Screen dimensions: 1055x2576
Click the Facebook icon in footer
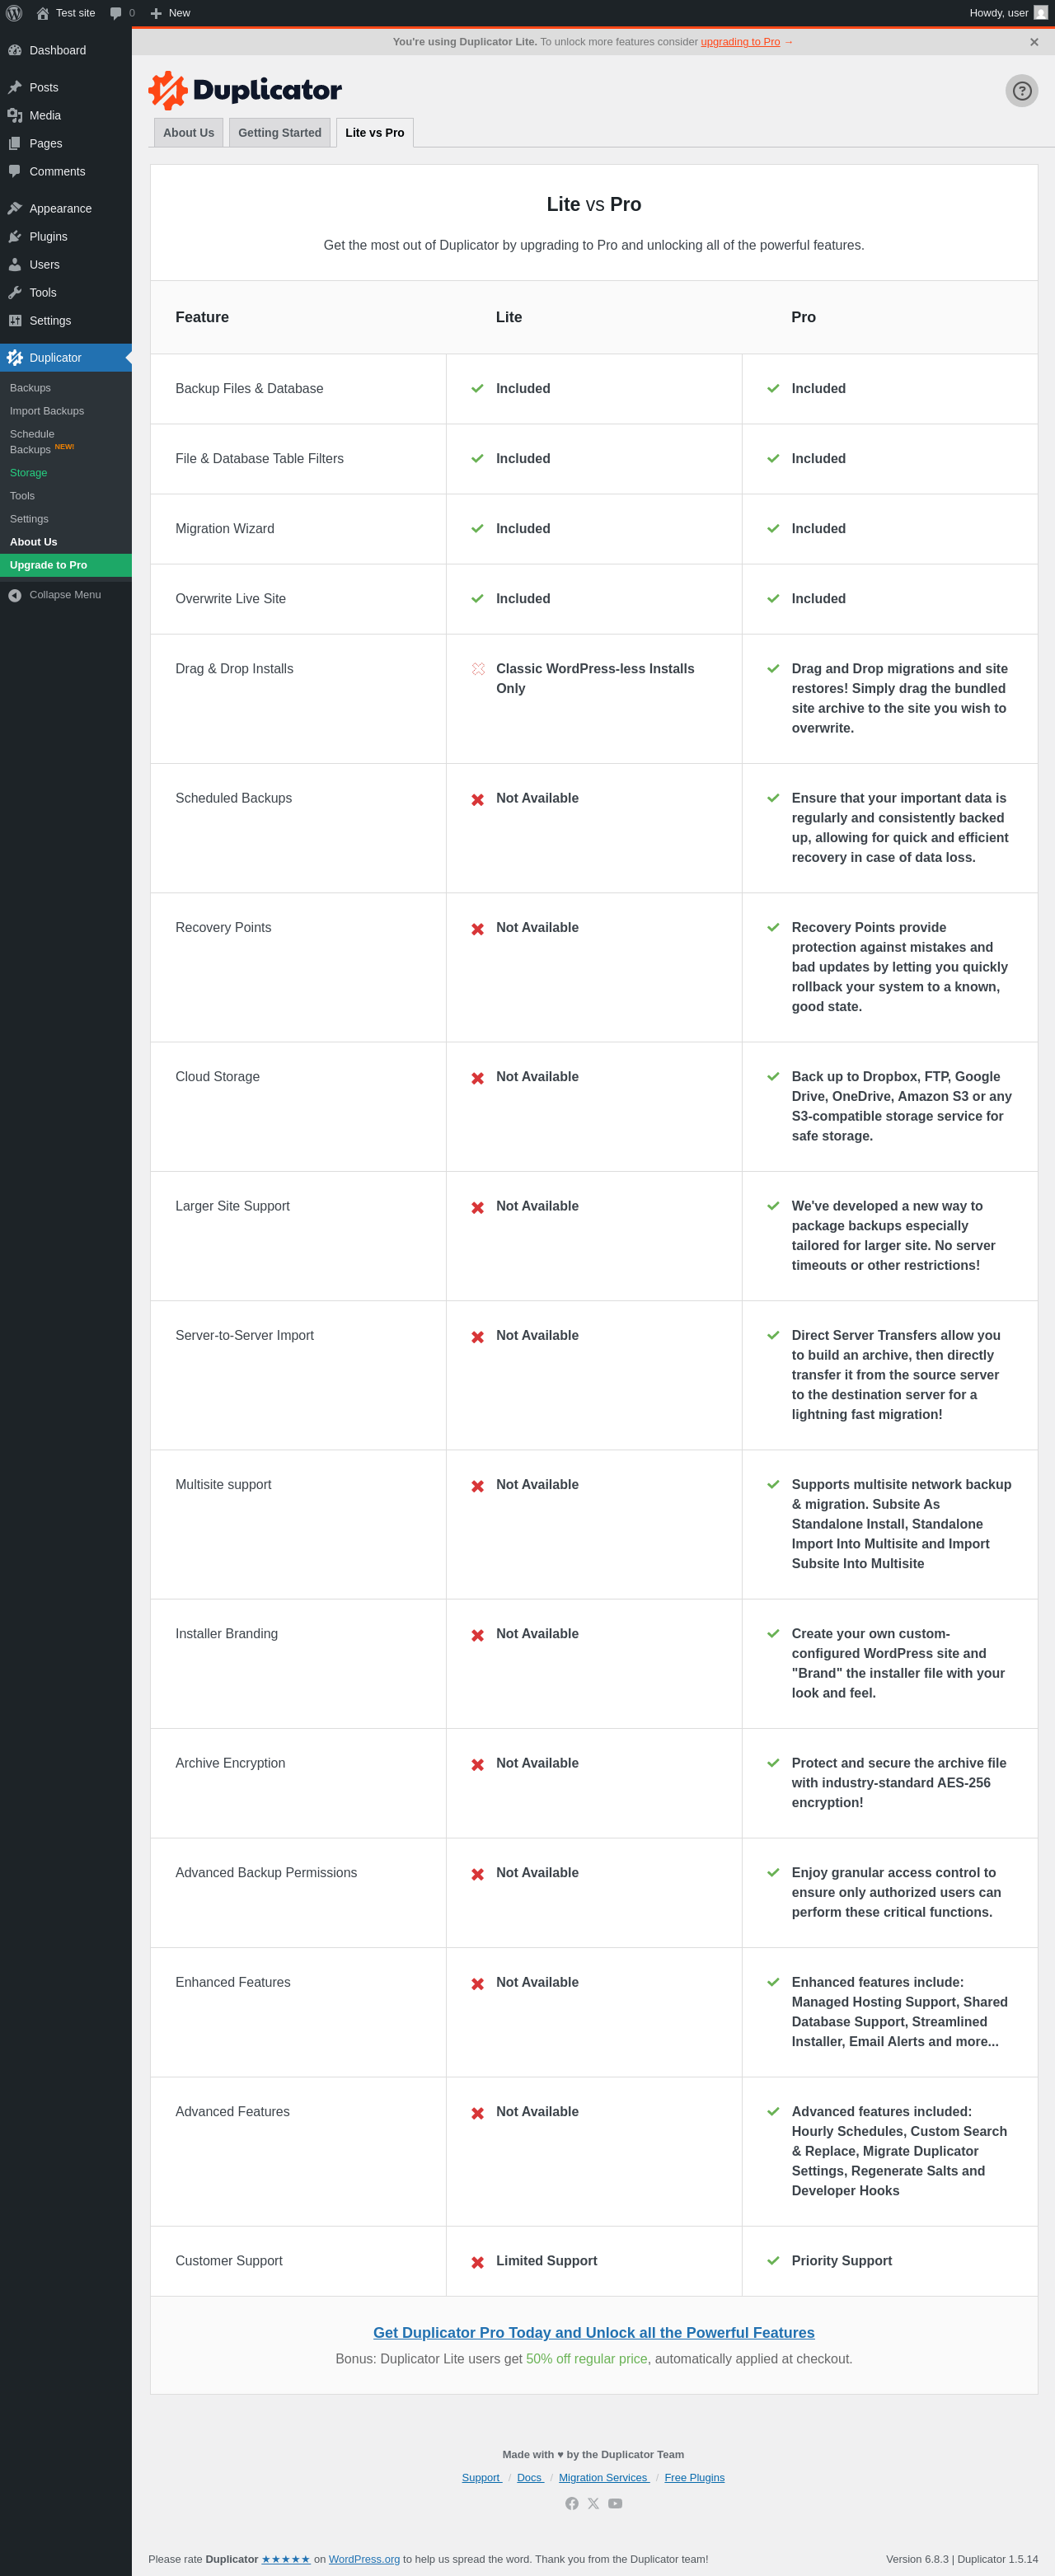tap(572, 2503)
